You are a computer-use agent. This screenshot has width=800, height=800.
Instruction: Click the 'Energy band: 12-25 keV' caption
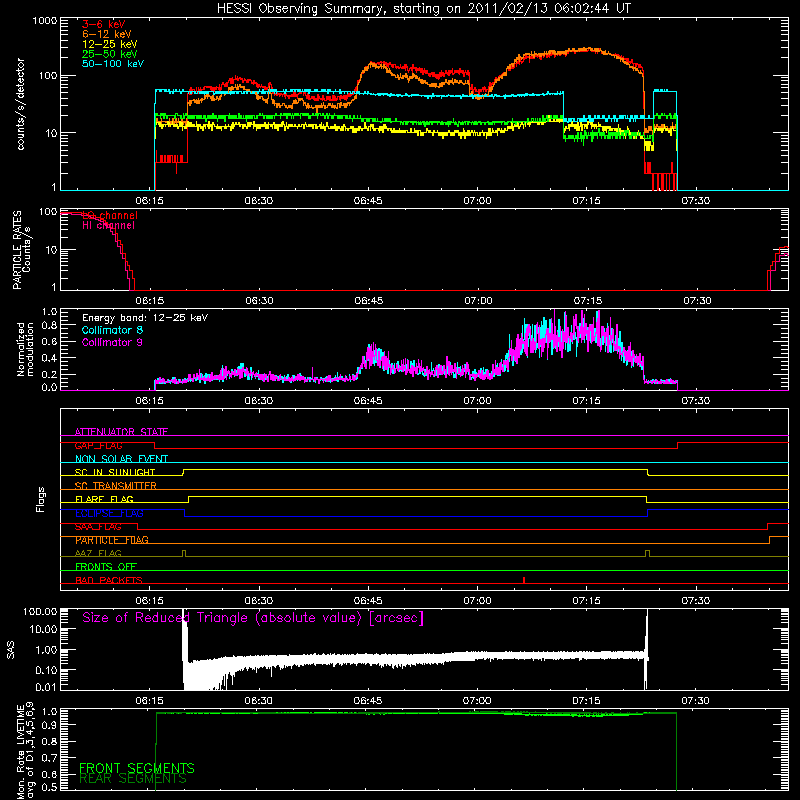tap(145, 318)
